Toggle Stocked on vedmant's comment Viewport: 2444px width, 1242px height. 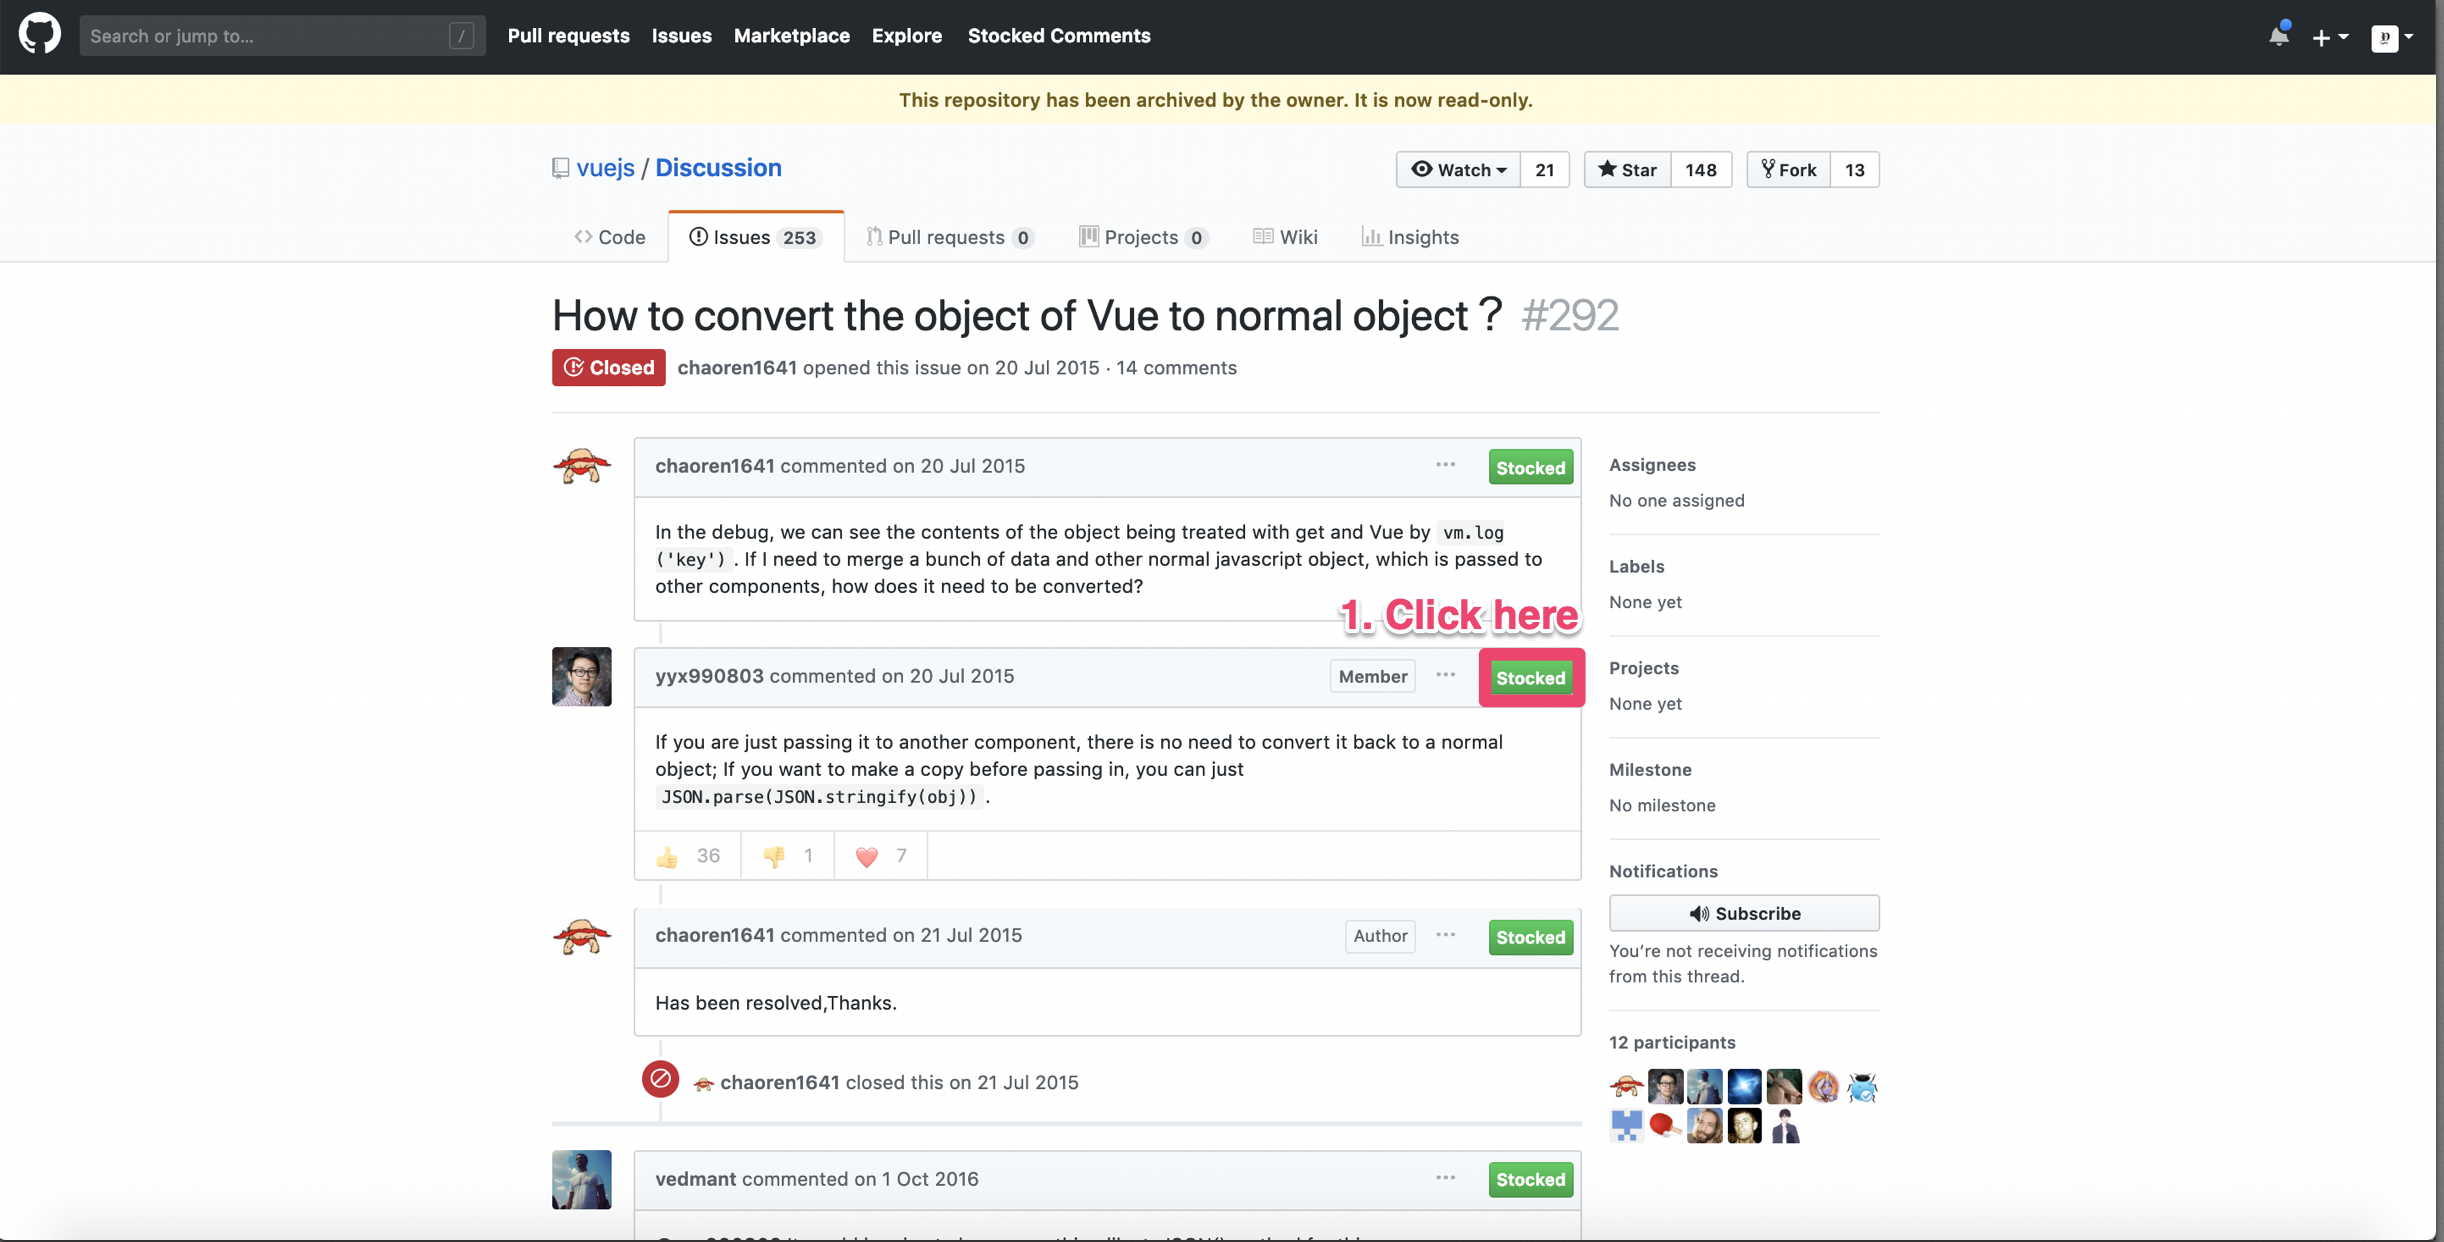pyautogui.click(x=1530, y=1180)
